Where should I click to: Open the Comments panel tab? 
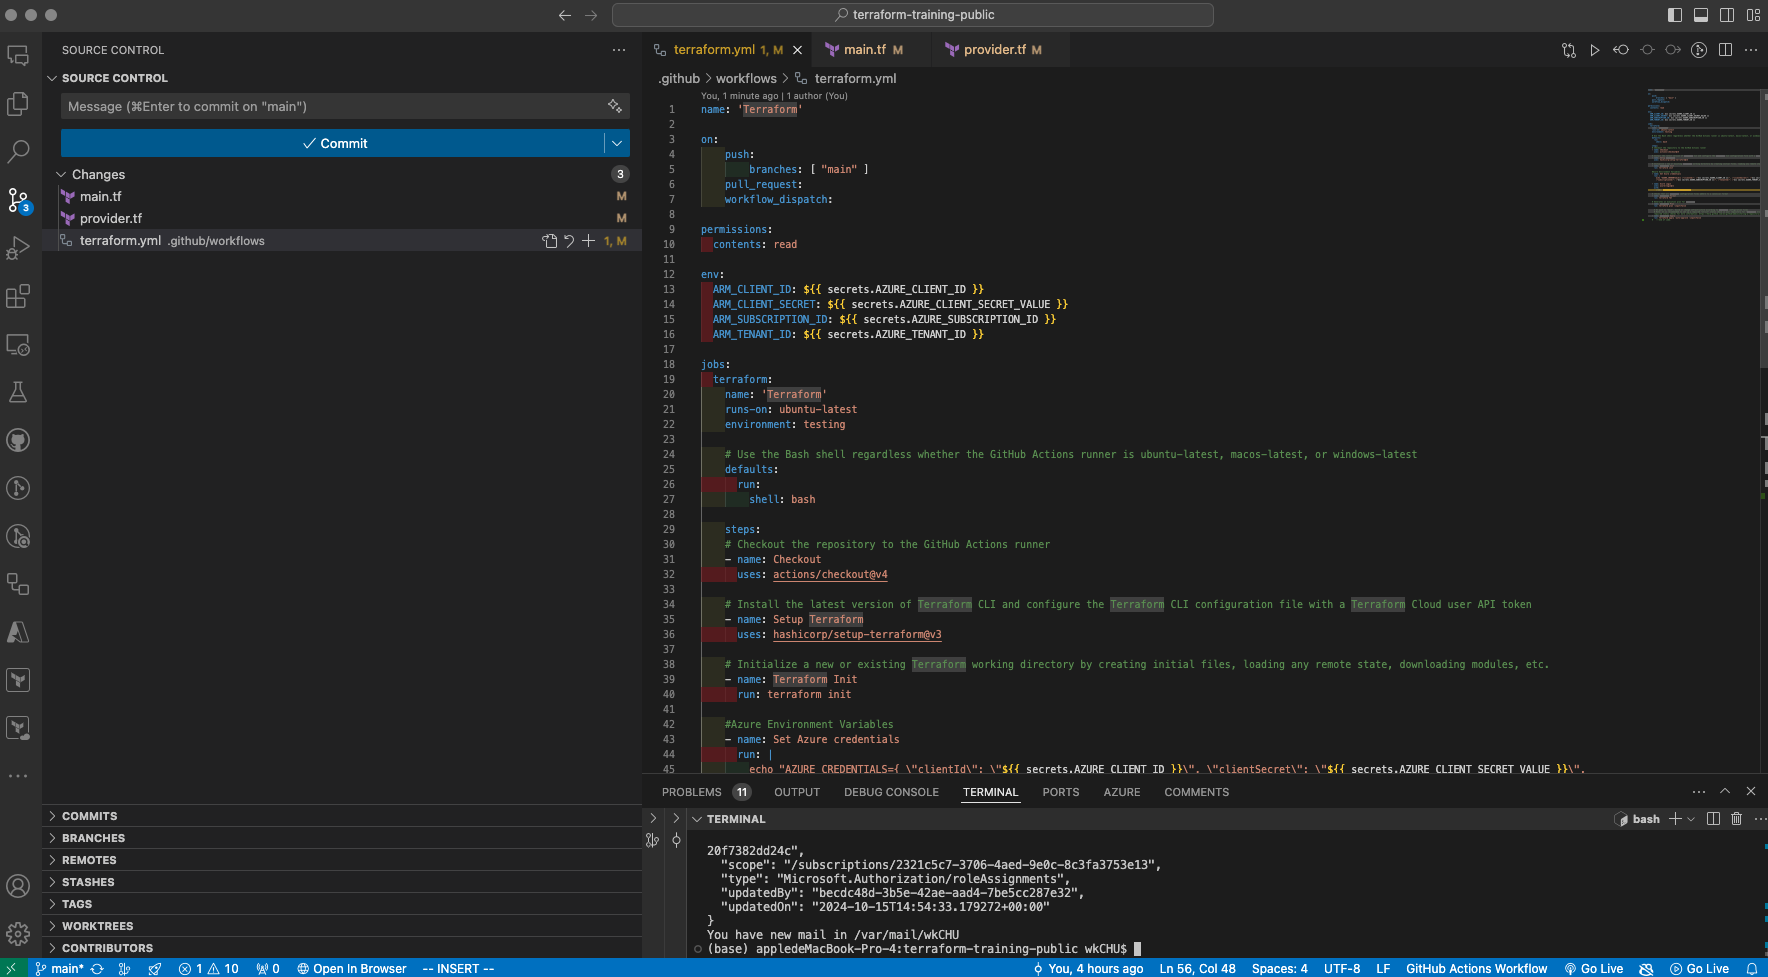[x=1196, y=792]
